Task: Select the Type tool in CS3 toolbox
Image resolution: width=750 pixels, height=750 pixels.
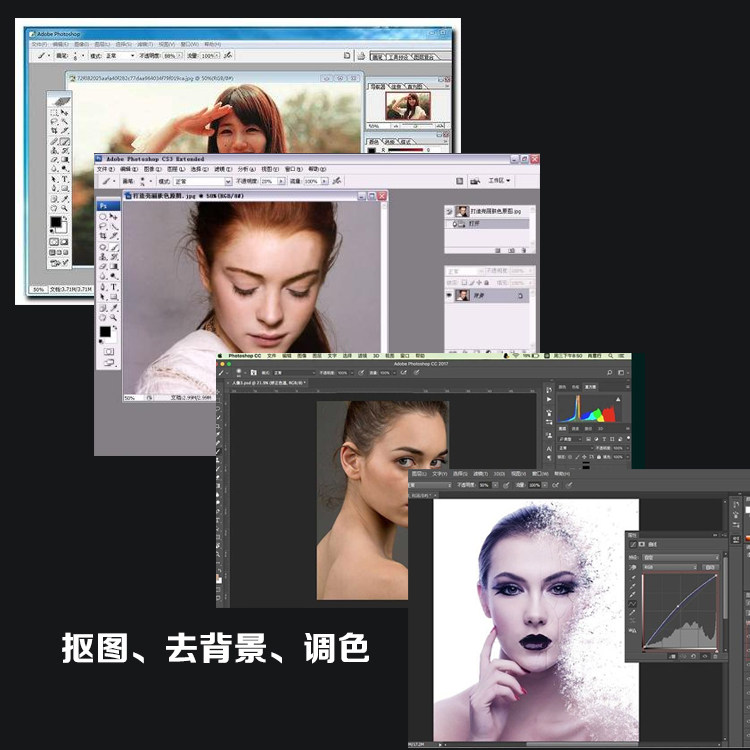Action: click(x=114, y=287)
